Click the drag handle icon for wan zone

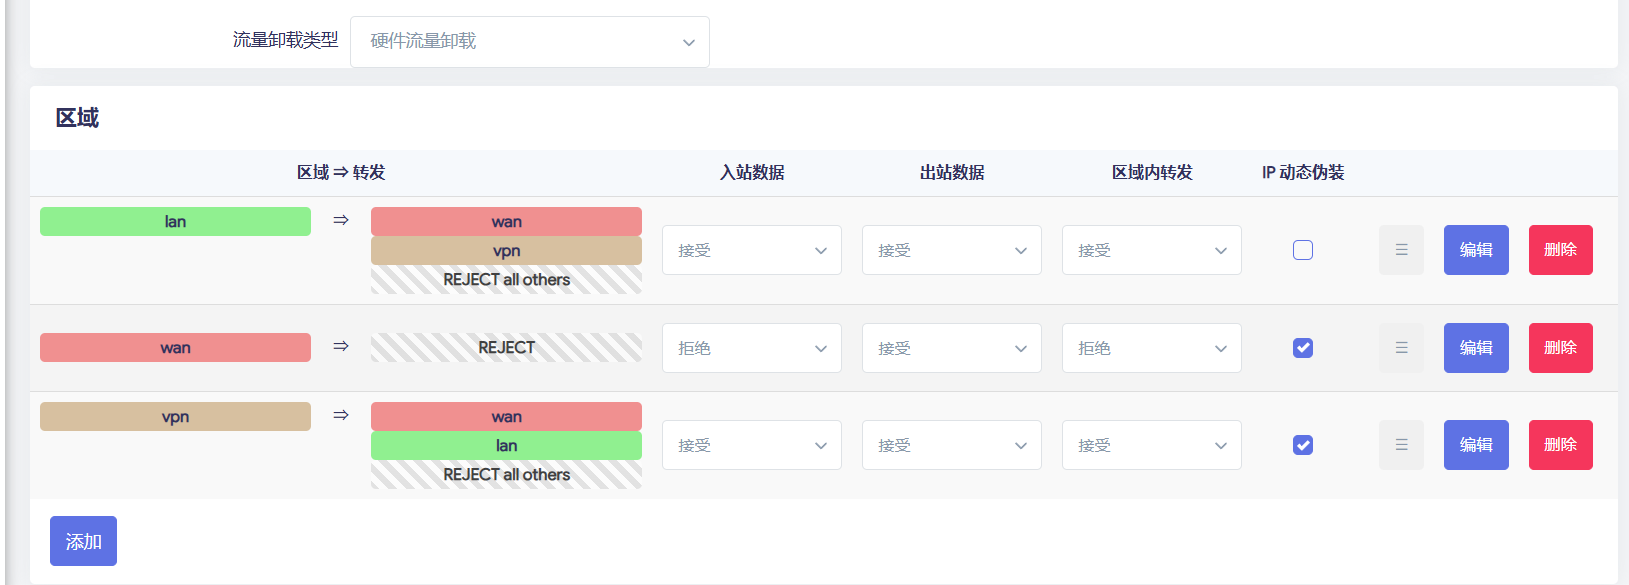[x=1401, y=348]
